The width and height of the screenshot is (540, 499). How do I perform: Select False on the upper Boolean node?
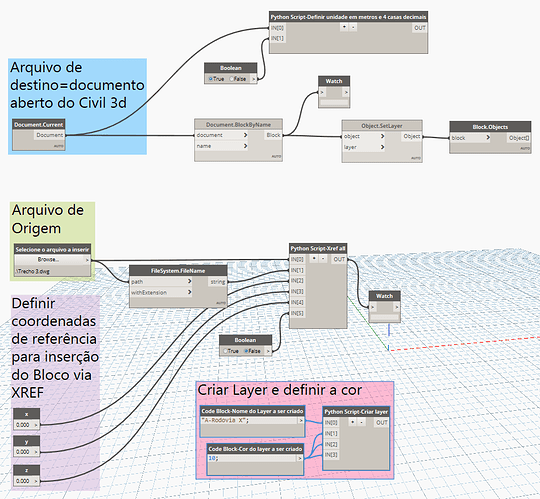pos(238,79)
